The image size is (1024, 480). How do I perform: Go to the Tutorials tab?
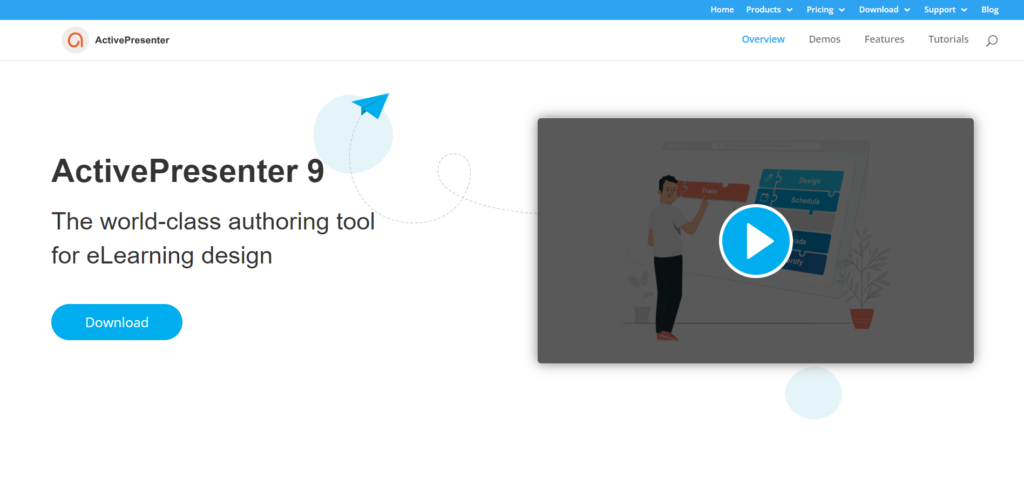point(948,39)
